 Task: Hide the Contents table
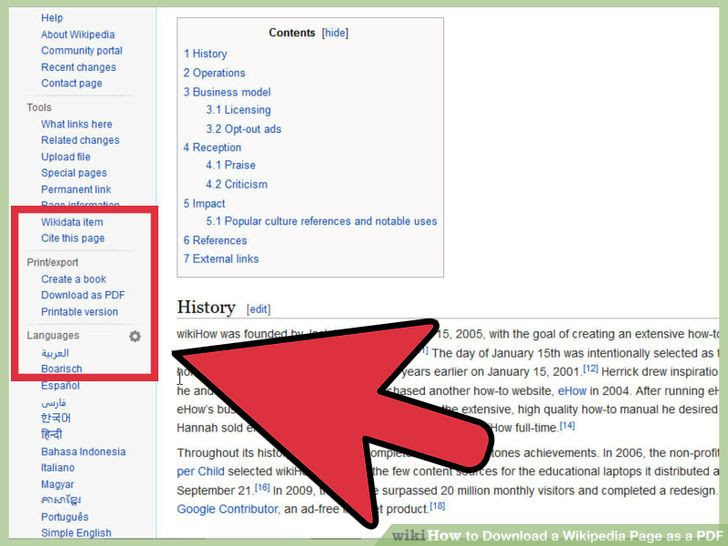coord(335,33)
